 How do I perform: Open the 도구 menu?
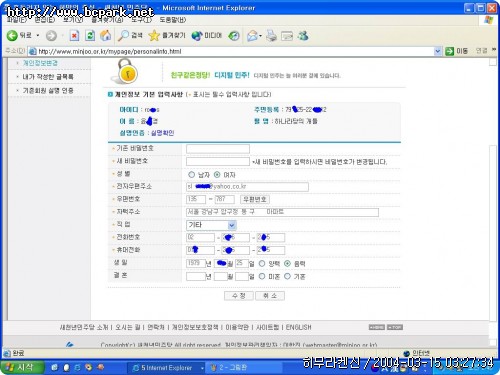tap(141, 20)
